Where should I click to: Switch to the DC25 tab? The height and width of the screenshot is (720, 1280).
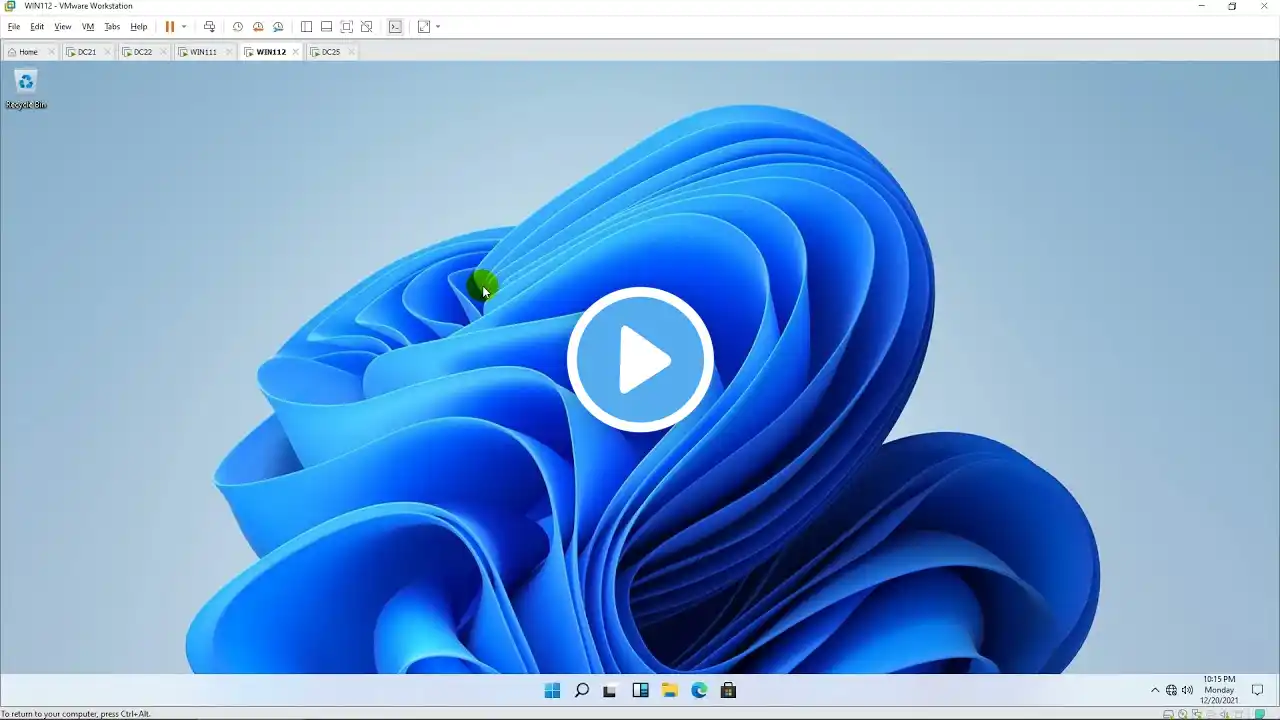pyautogui.click(x=331, y=52)
